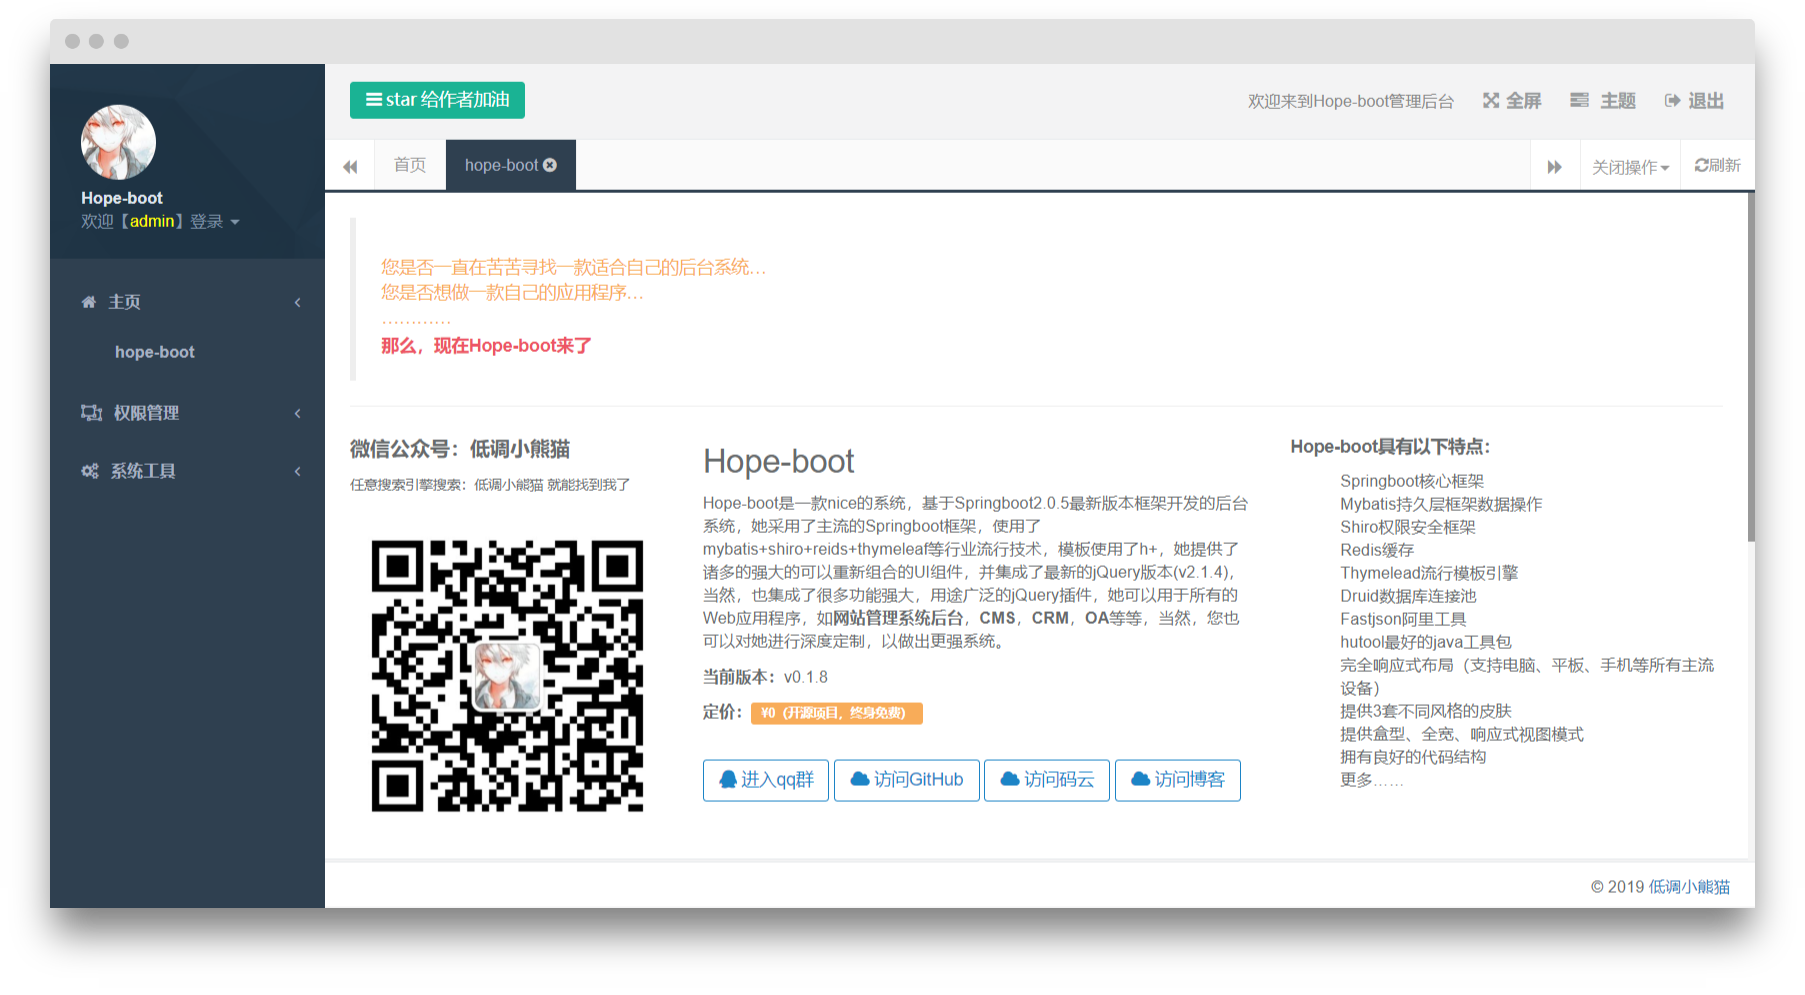The image size is (1805, 995).
Task: Click the user avatar in the sidebar
Action: pos(118,143)
